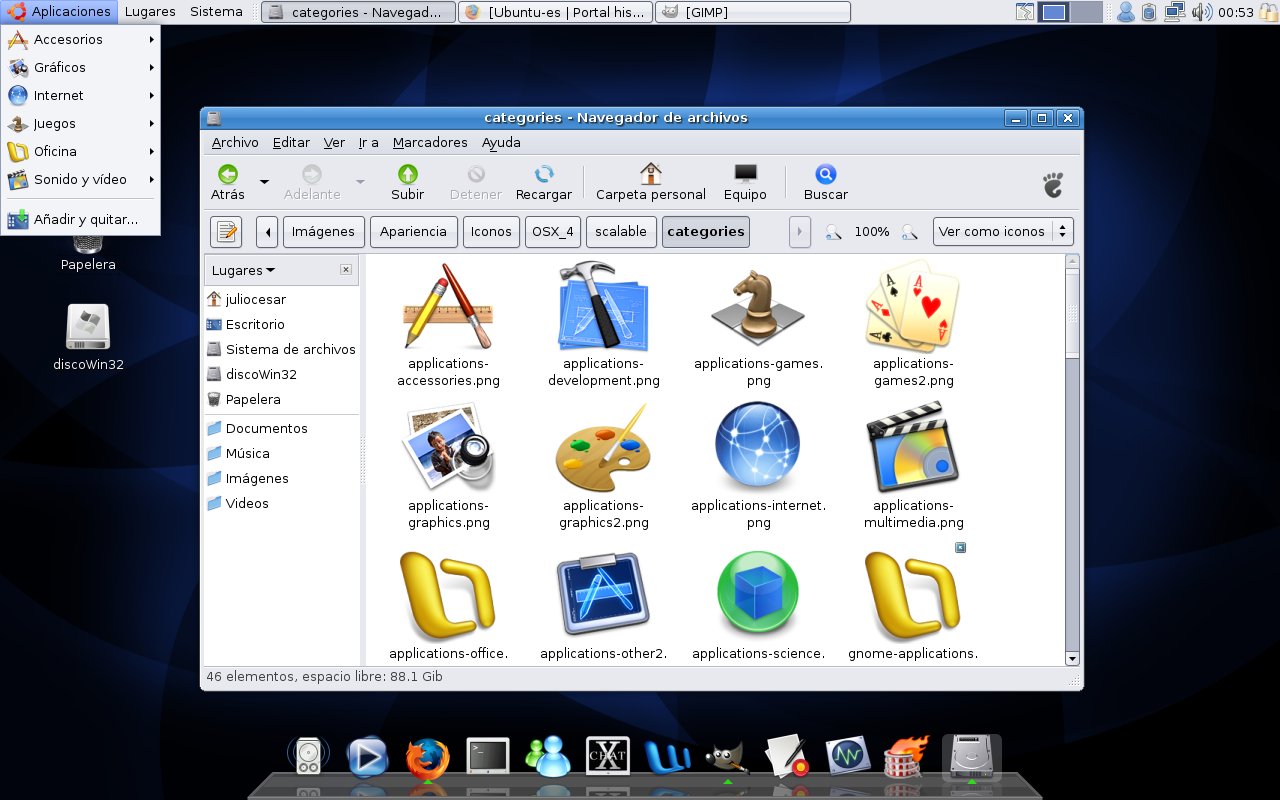
Task: Open GIMP Wilber icon in dock
Action: point(728,759)
